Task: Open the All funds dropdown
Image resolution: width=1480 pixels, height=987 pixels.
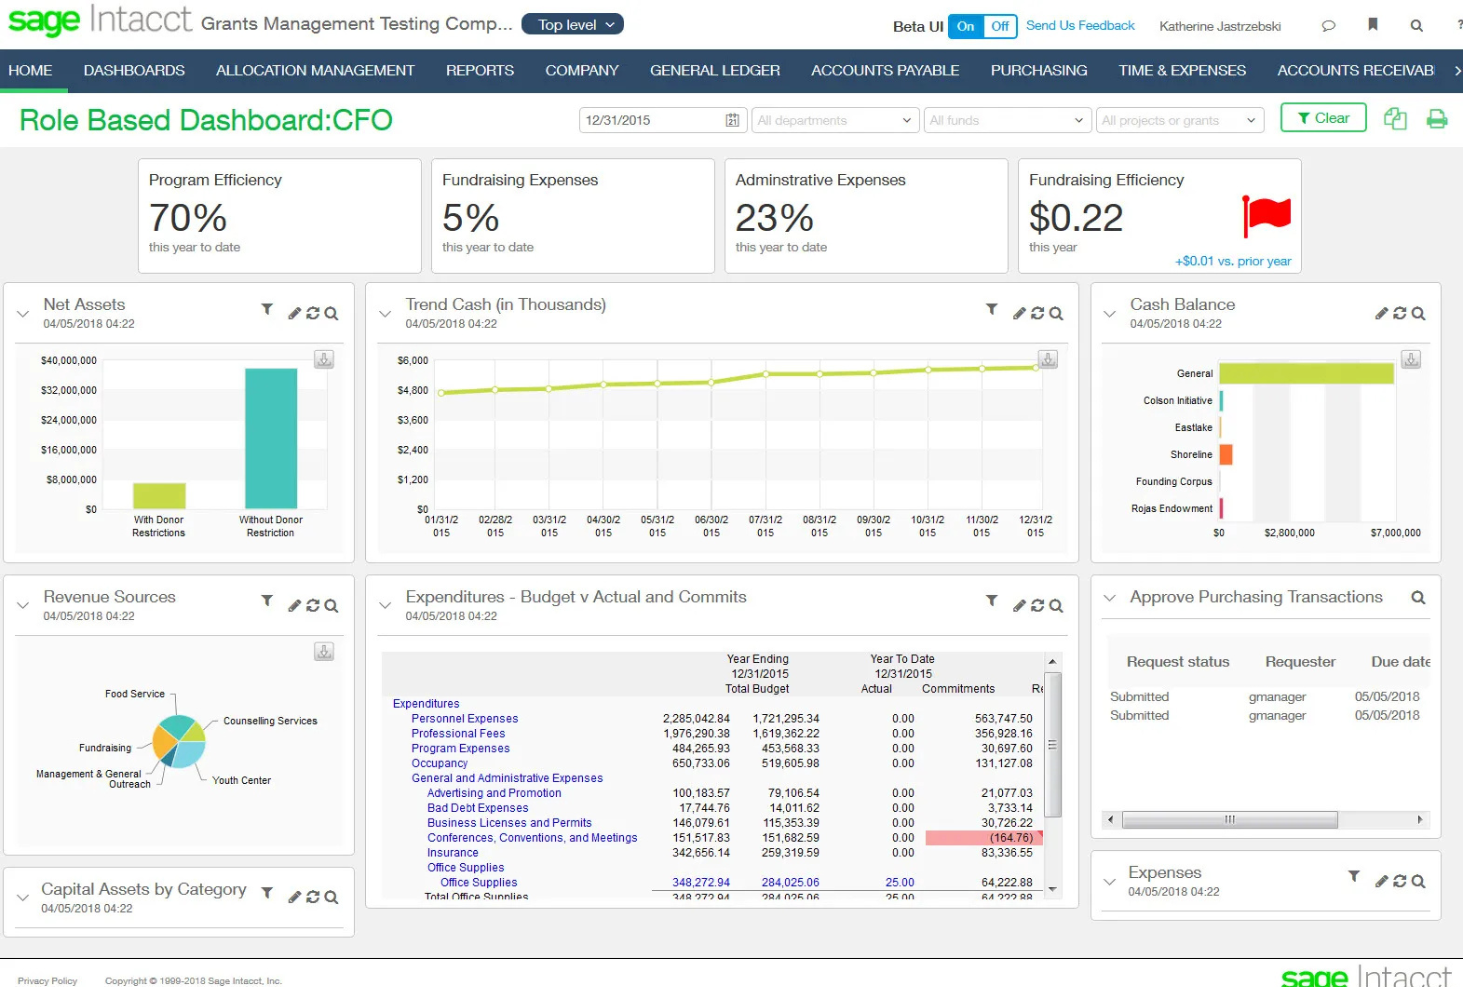Action: click(1006, 119)
